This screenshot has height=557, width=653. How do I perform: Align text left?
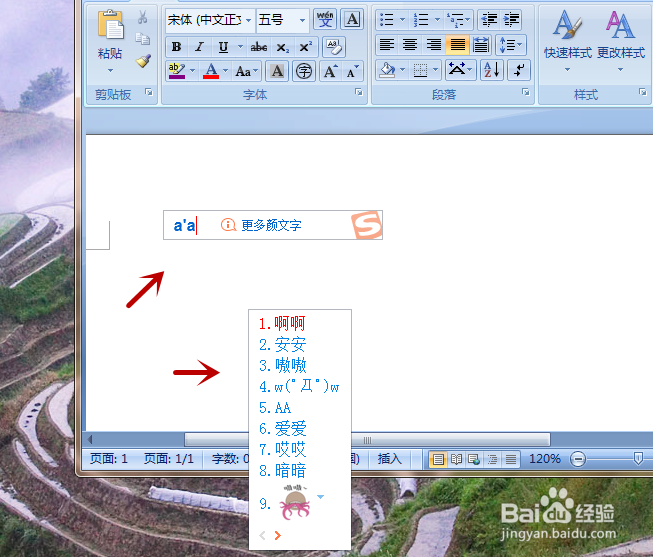387,45
